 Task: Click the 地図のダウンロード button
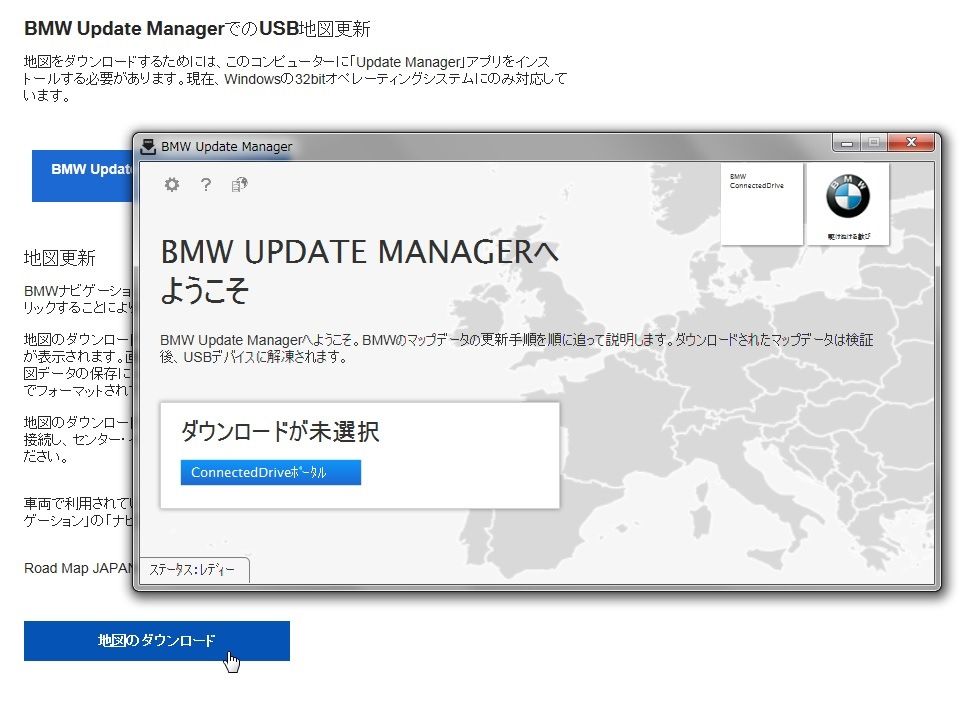pyautogui.click(x=157, y=641)
